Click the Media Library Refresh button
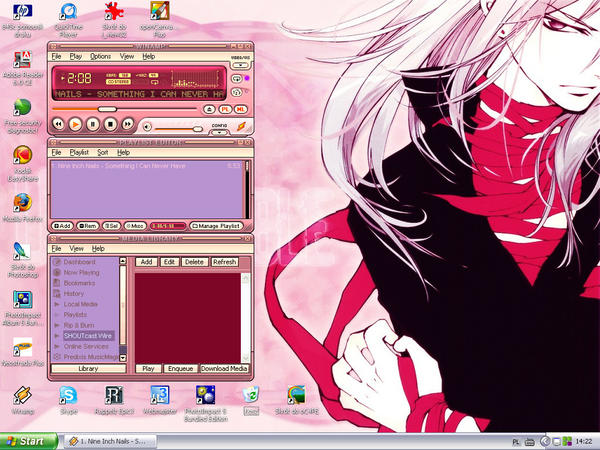600x450 pixels. tap(225, 262)
